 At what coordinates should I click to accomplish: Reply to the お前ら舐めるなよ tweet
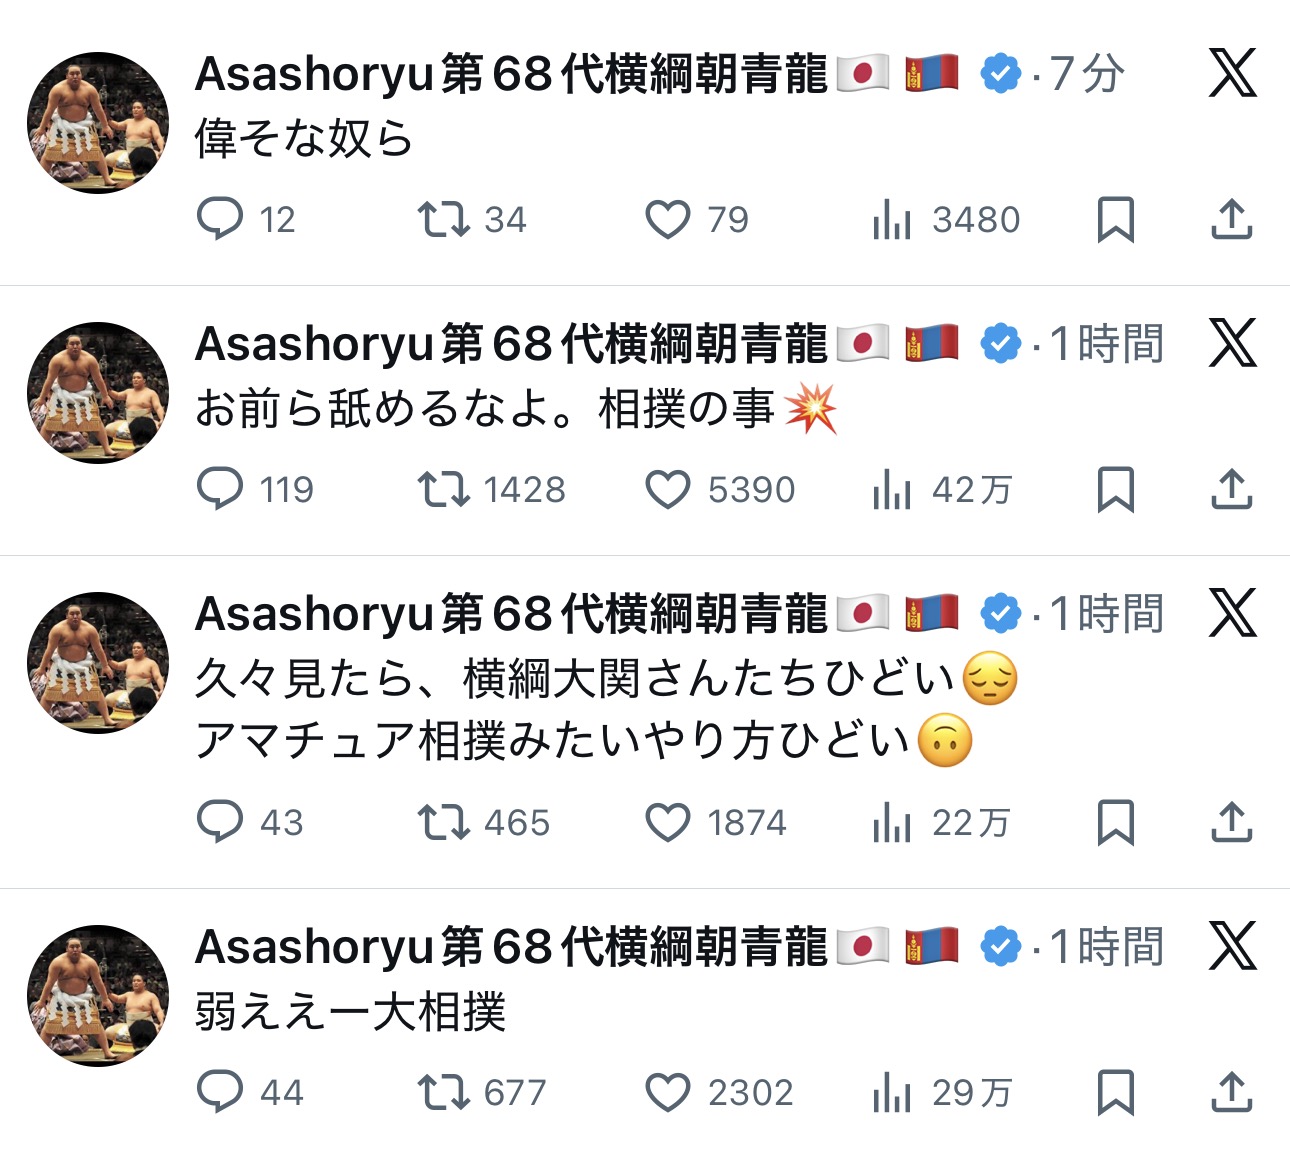(220, 489)
